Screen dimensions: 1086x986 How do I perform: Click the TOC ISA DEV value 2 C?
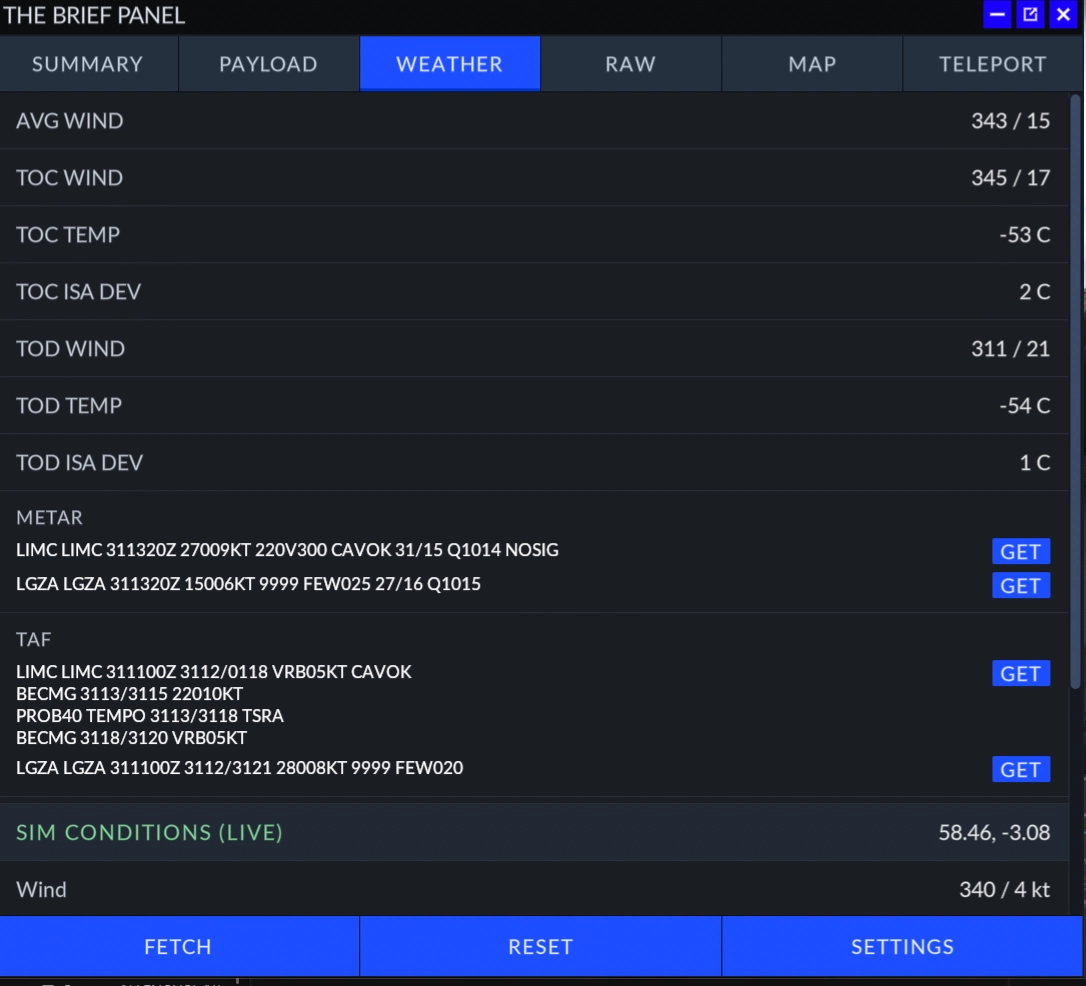1034,292
